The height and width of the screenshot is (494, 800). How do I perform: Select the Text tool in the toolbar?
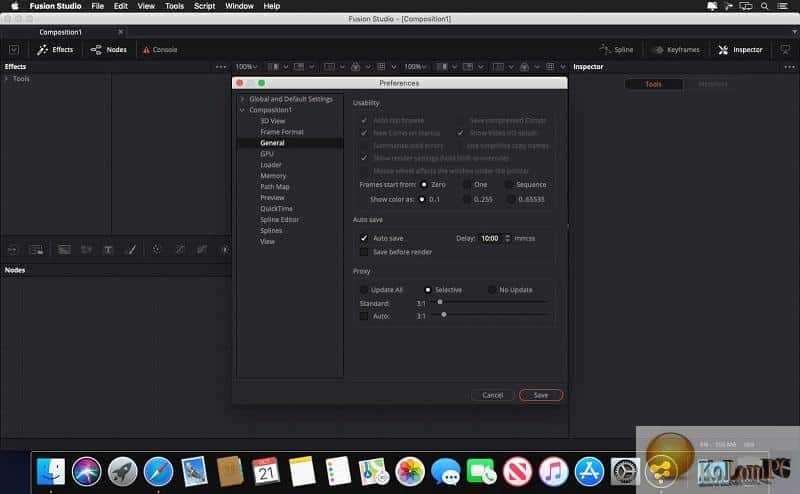[108, 250]
